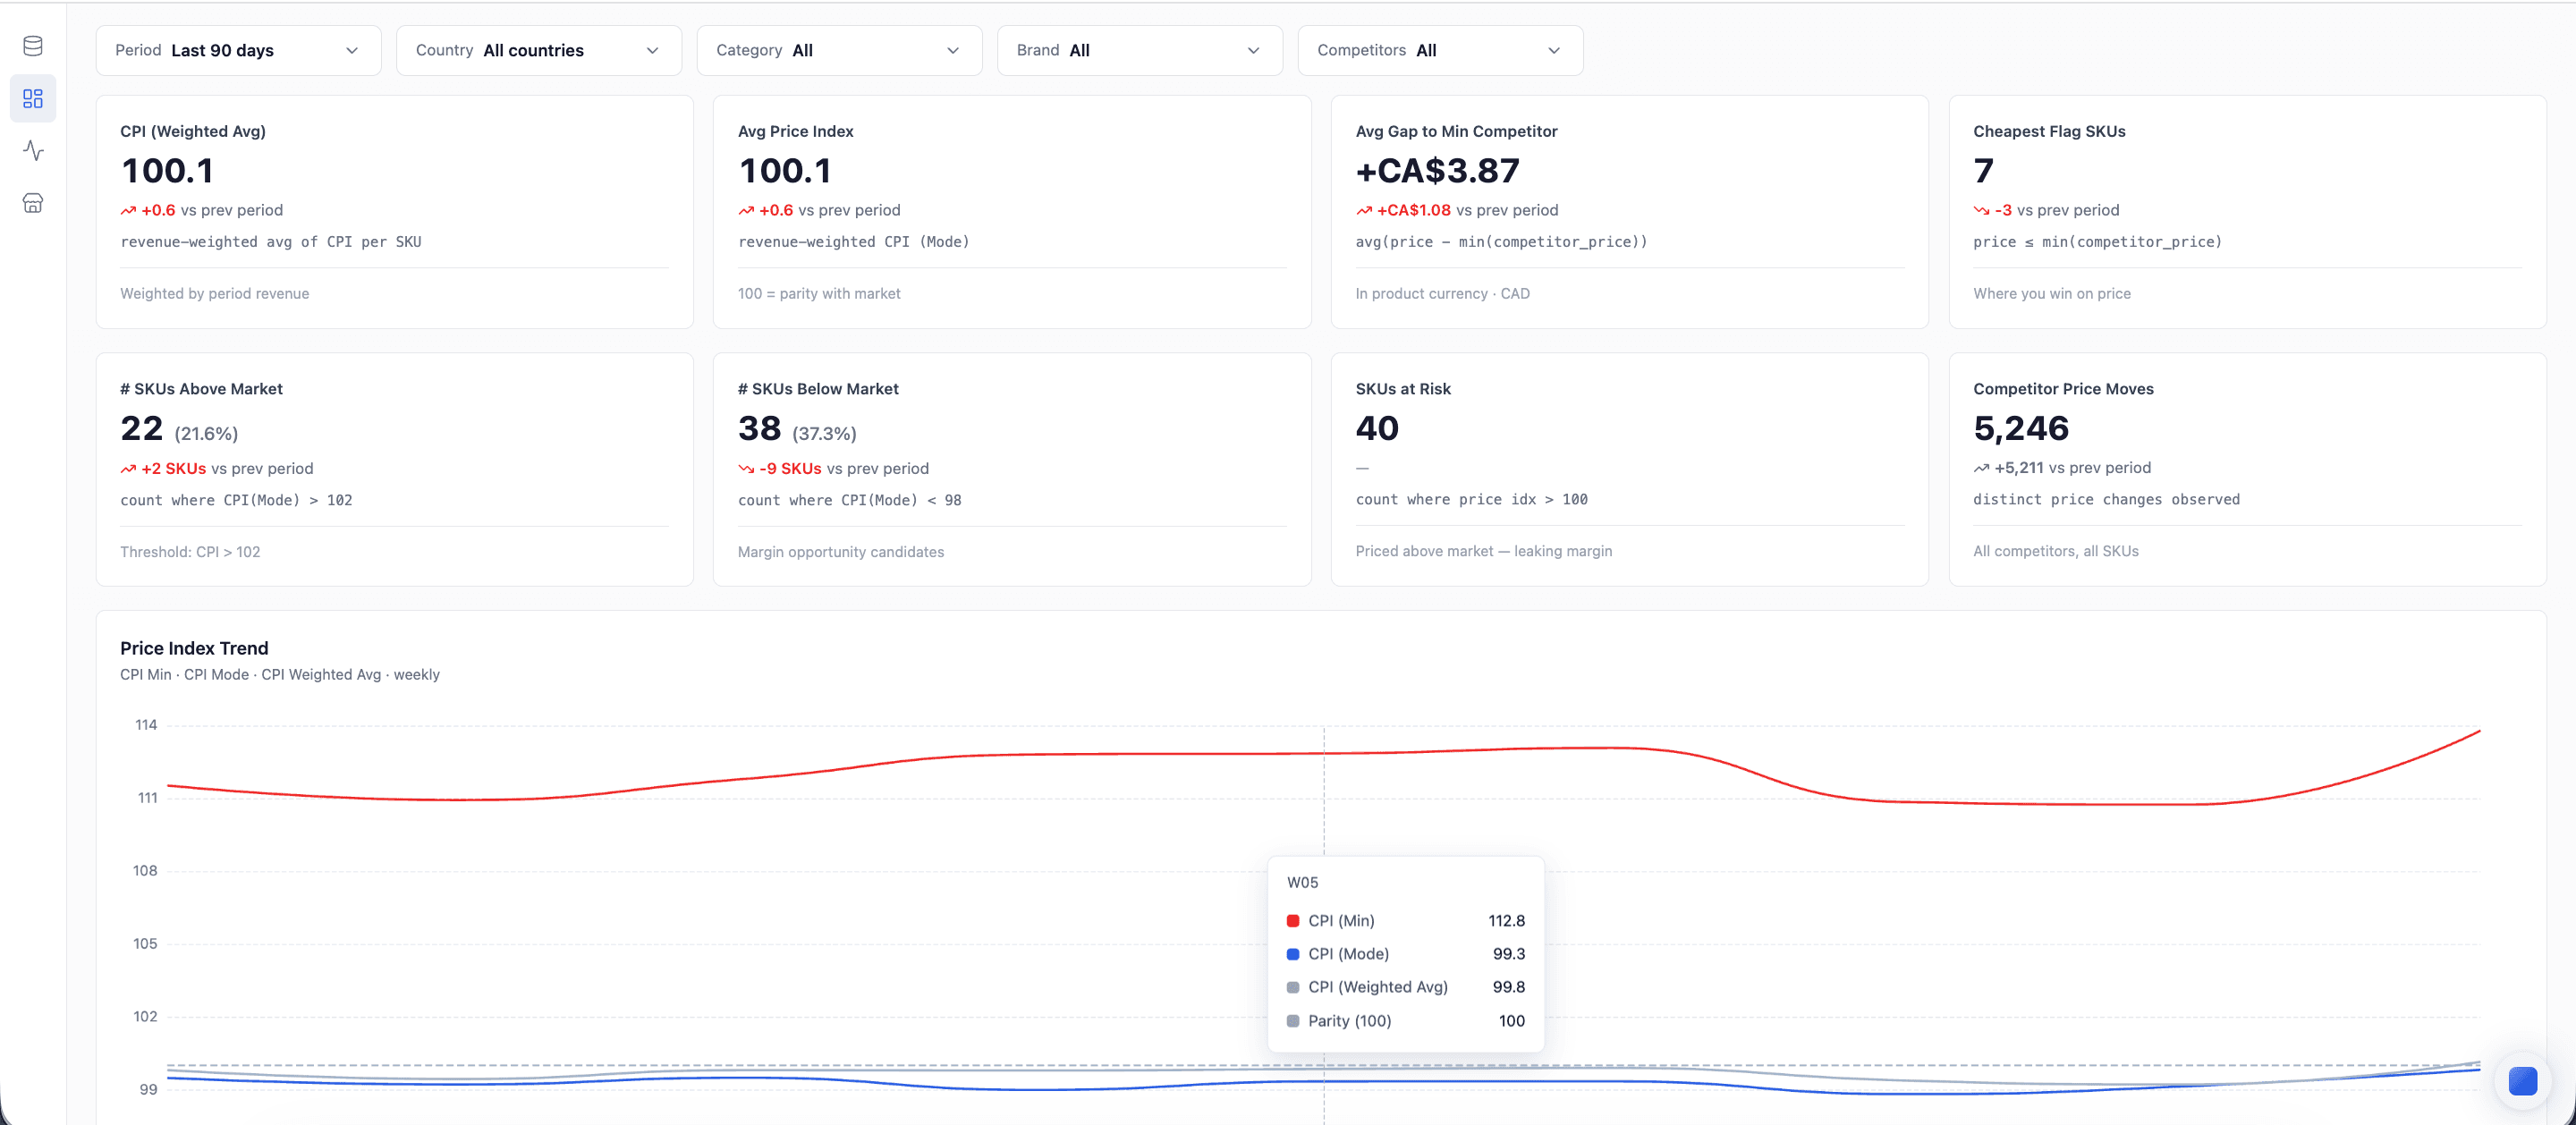Expand the Category filter dropdown
The image size is (2576, 1125).
(839, 50)
